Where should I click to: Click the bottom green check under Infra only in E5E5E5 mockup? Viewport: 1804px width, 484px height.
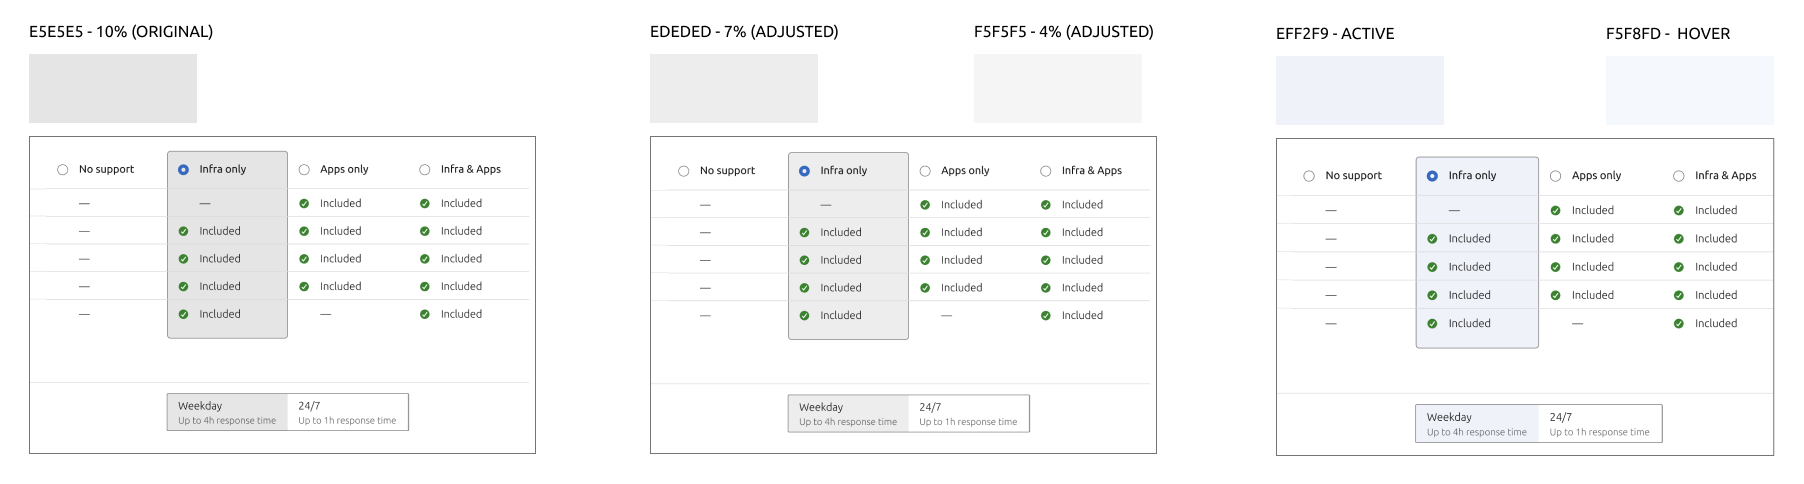pyautogui.click(x=184, y=314)
